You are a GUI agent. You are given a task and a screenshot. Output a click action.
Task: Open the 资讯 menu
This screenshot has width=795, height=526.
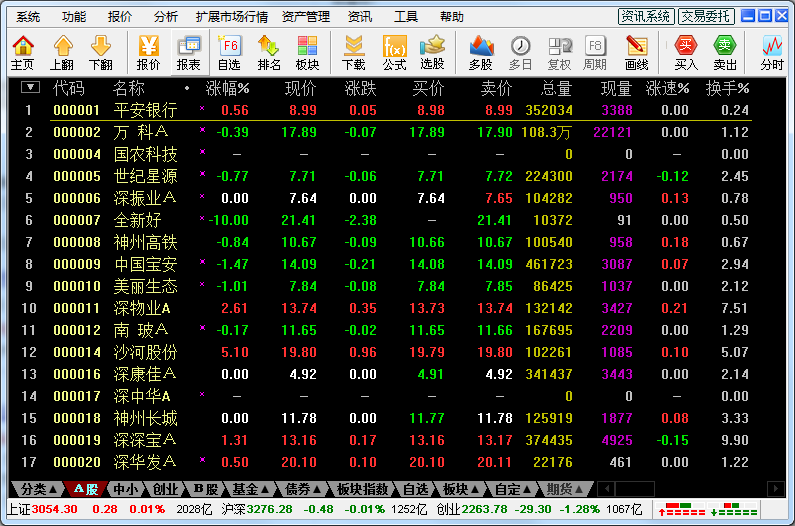[360, 17]
